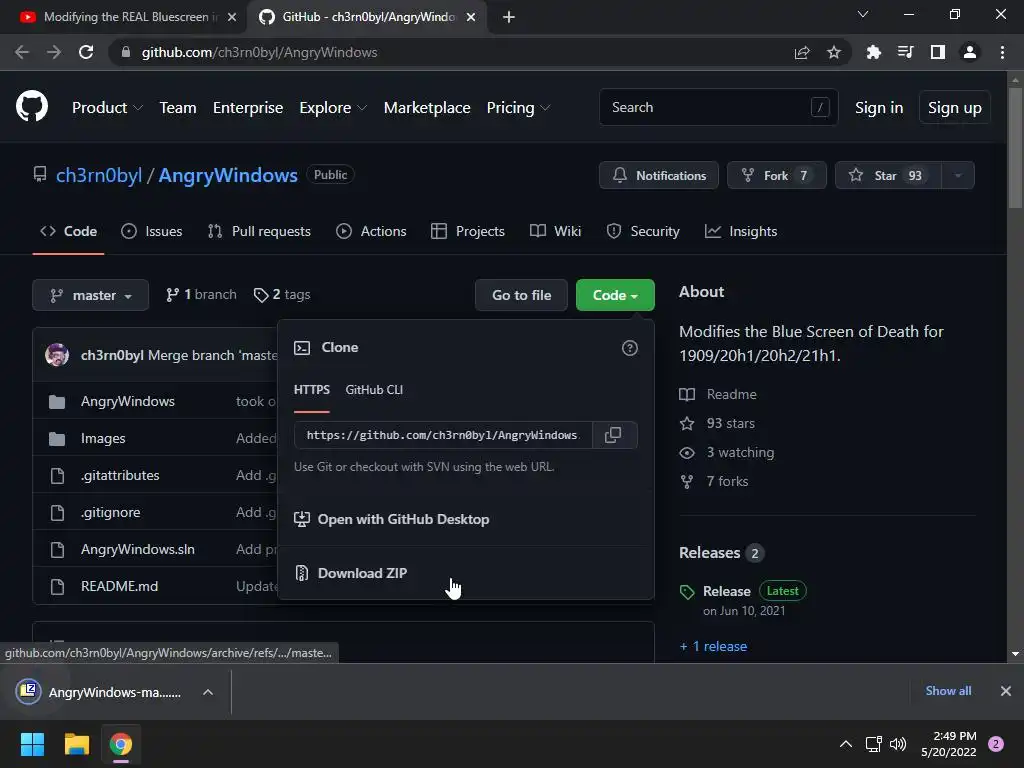This screenshot has width=1024, height=768.
Task: Open a new browser tab
Action: [509, 17]
